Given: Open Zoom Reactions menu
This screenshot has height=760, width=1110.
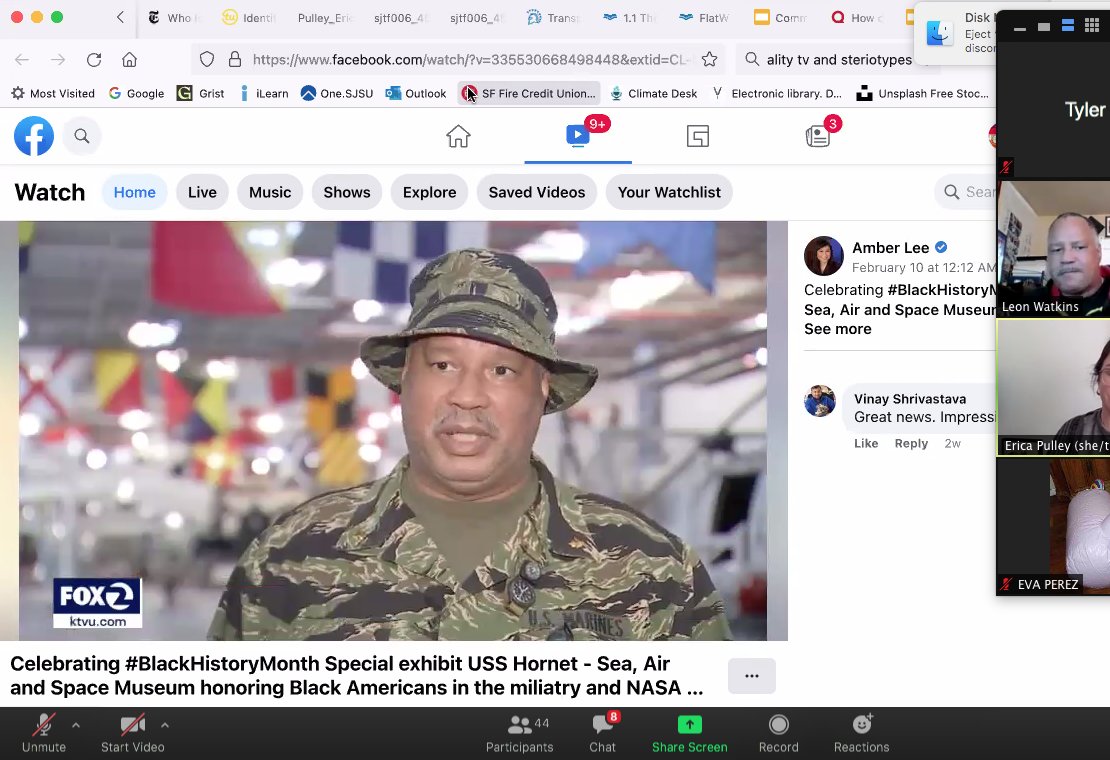Looking at the screenshot, I should point(862,734).
